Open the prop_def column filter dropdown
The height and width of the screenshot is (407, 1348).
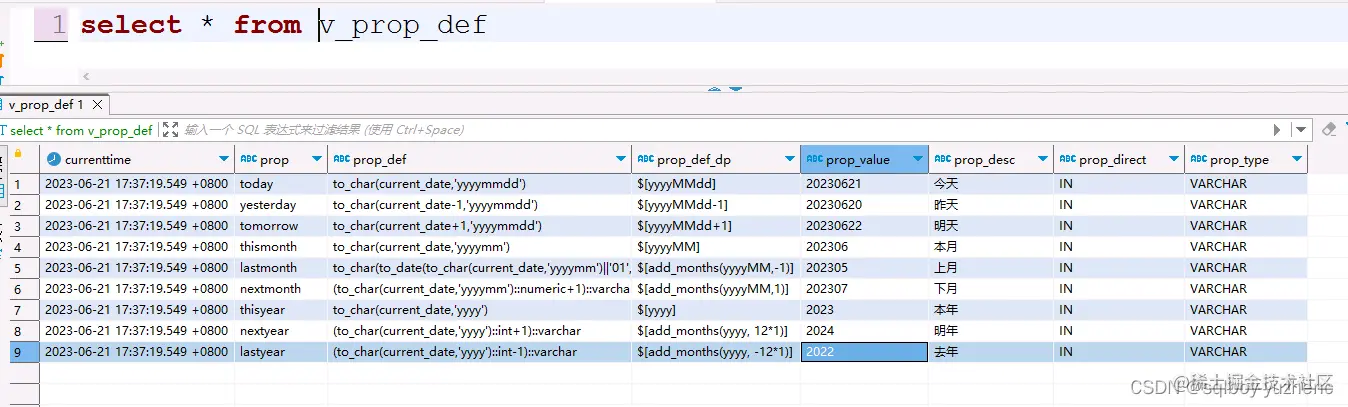[621, 159]
